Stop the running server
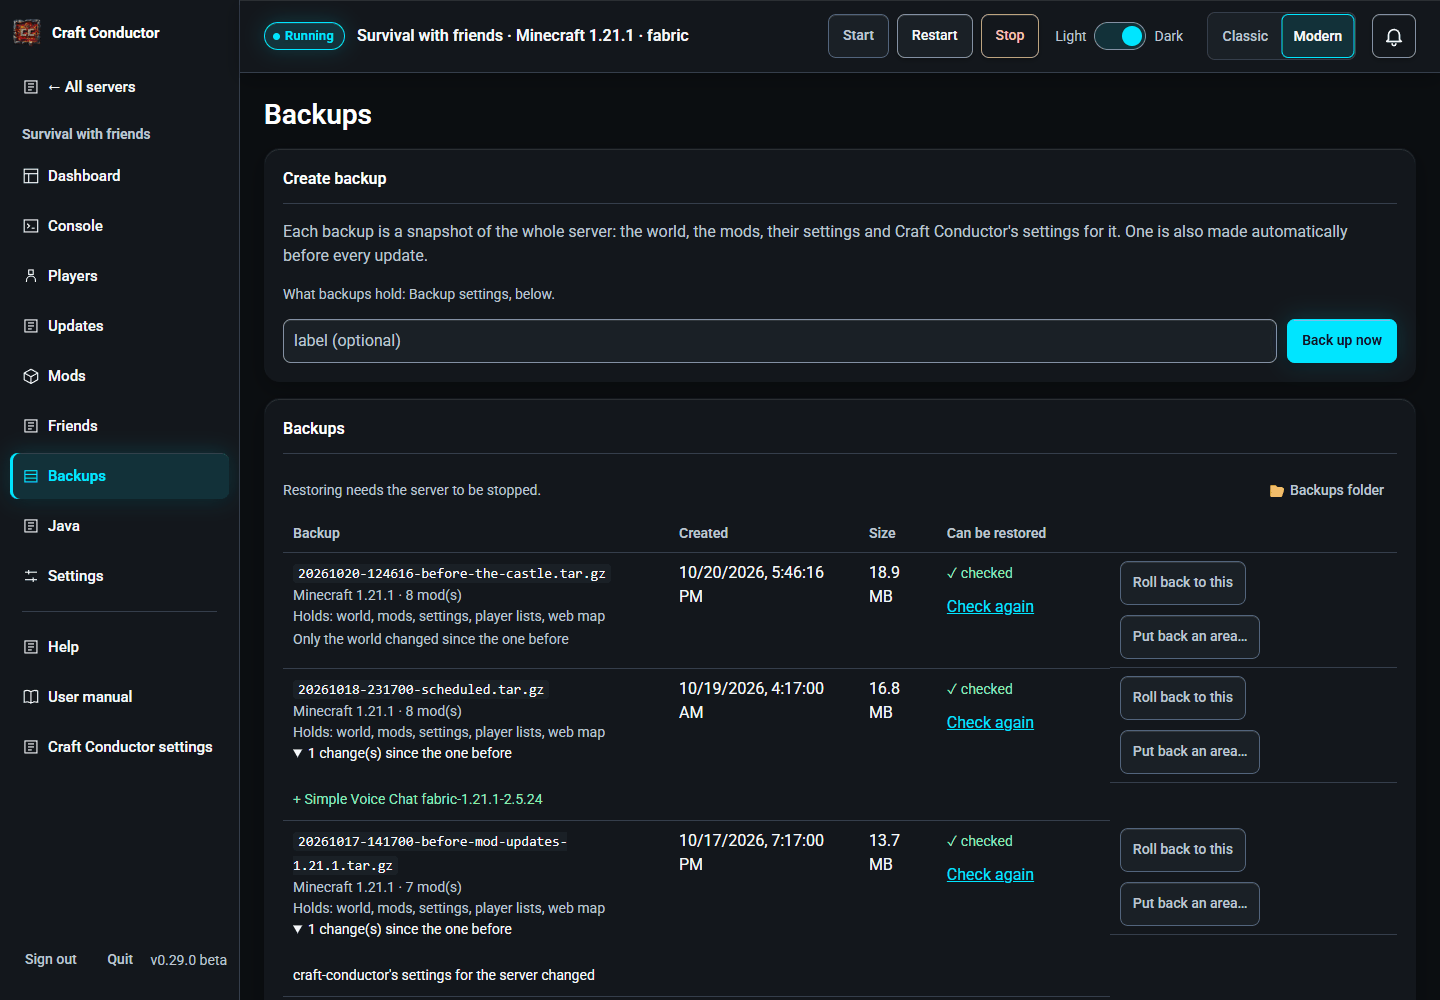The width and height of the screenshot is (1440, 1000). click(1009, 36)
